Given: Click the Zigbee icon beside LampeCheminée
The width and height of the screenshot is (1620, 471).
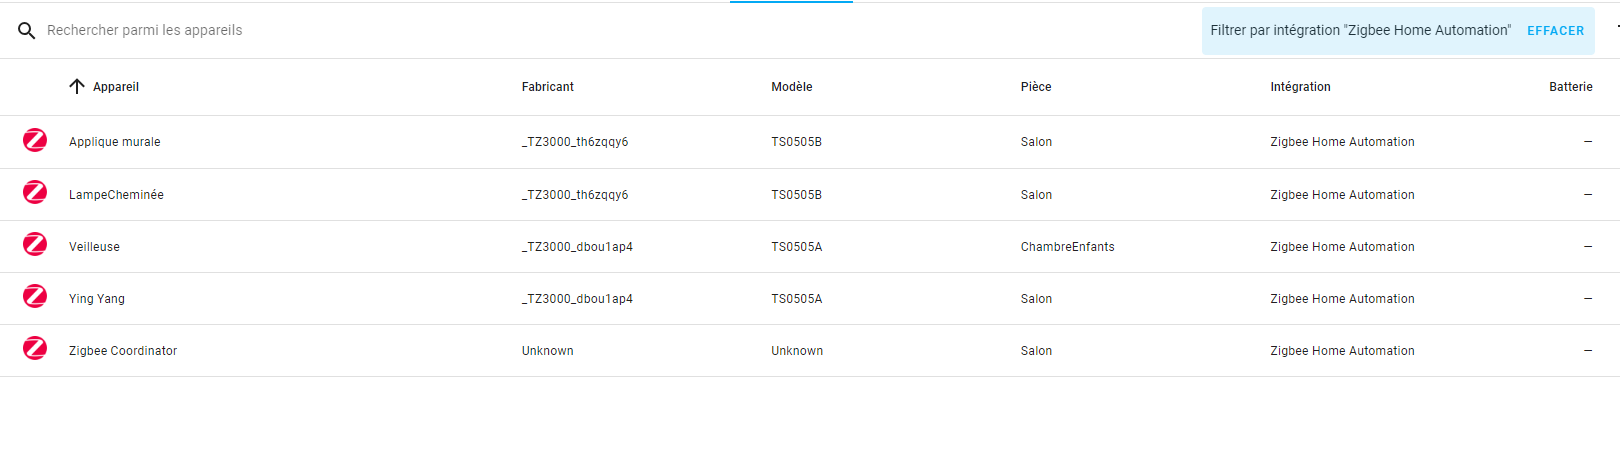Looking at the screenshot, I should [x=35, y=192].
